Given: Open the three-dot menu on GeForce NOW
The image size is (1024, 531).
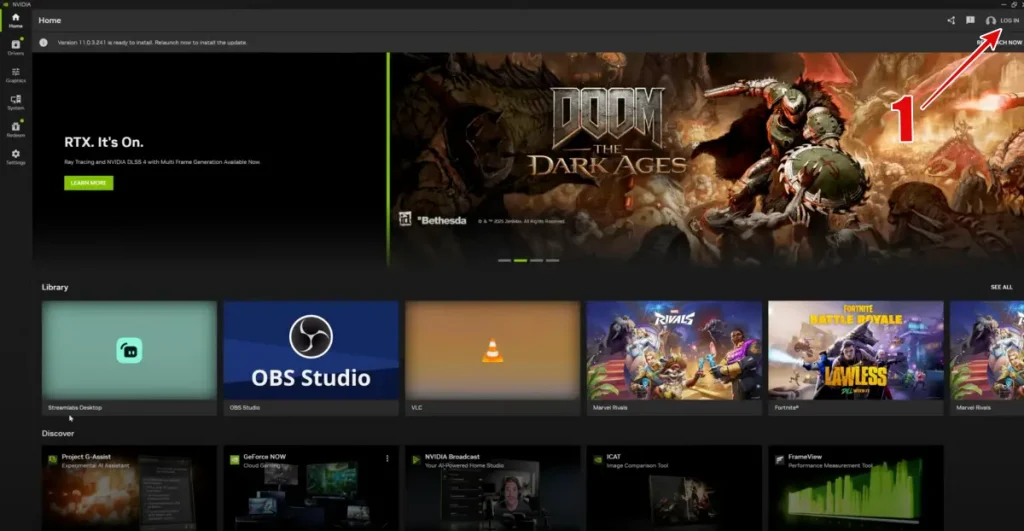Looking at the screenshot, I should click(387, 459).
